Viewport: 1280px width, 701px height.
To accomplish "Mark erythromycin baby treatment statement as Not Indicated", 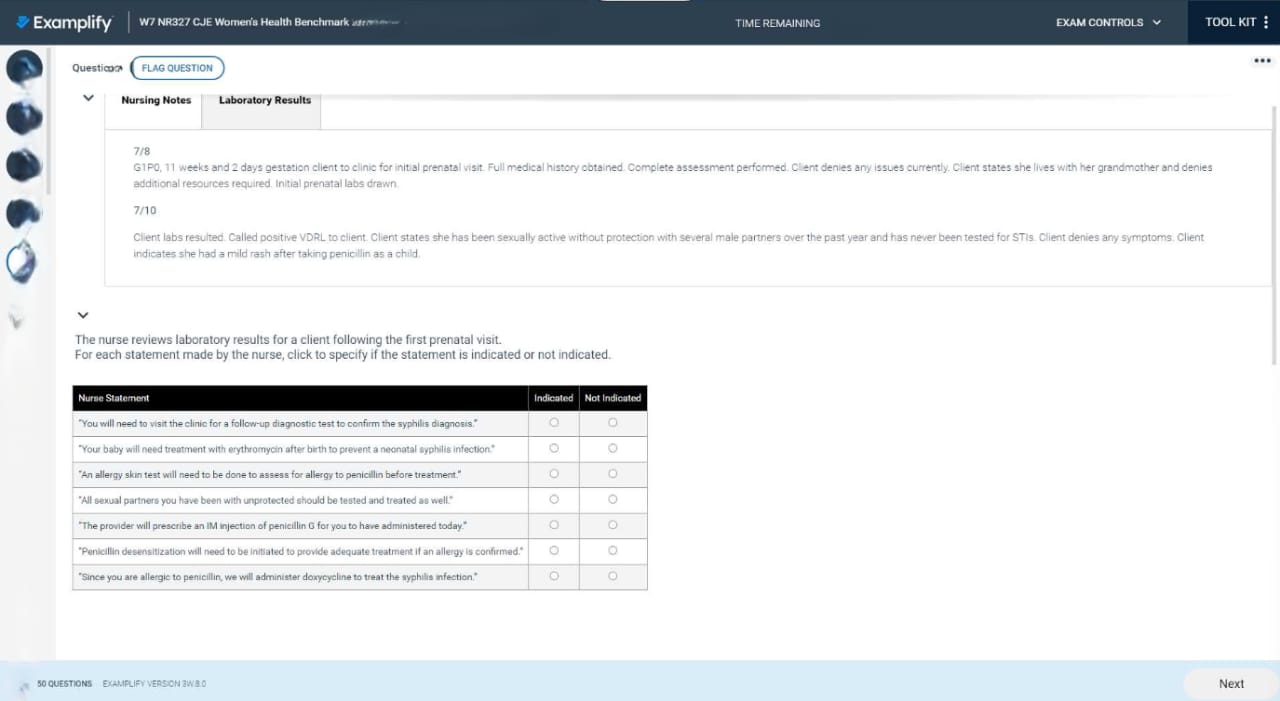I will click(x=613, y=449).
